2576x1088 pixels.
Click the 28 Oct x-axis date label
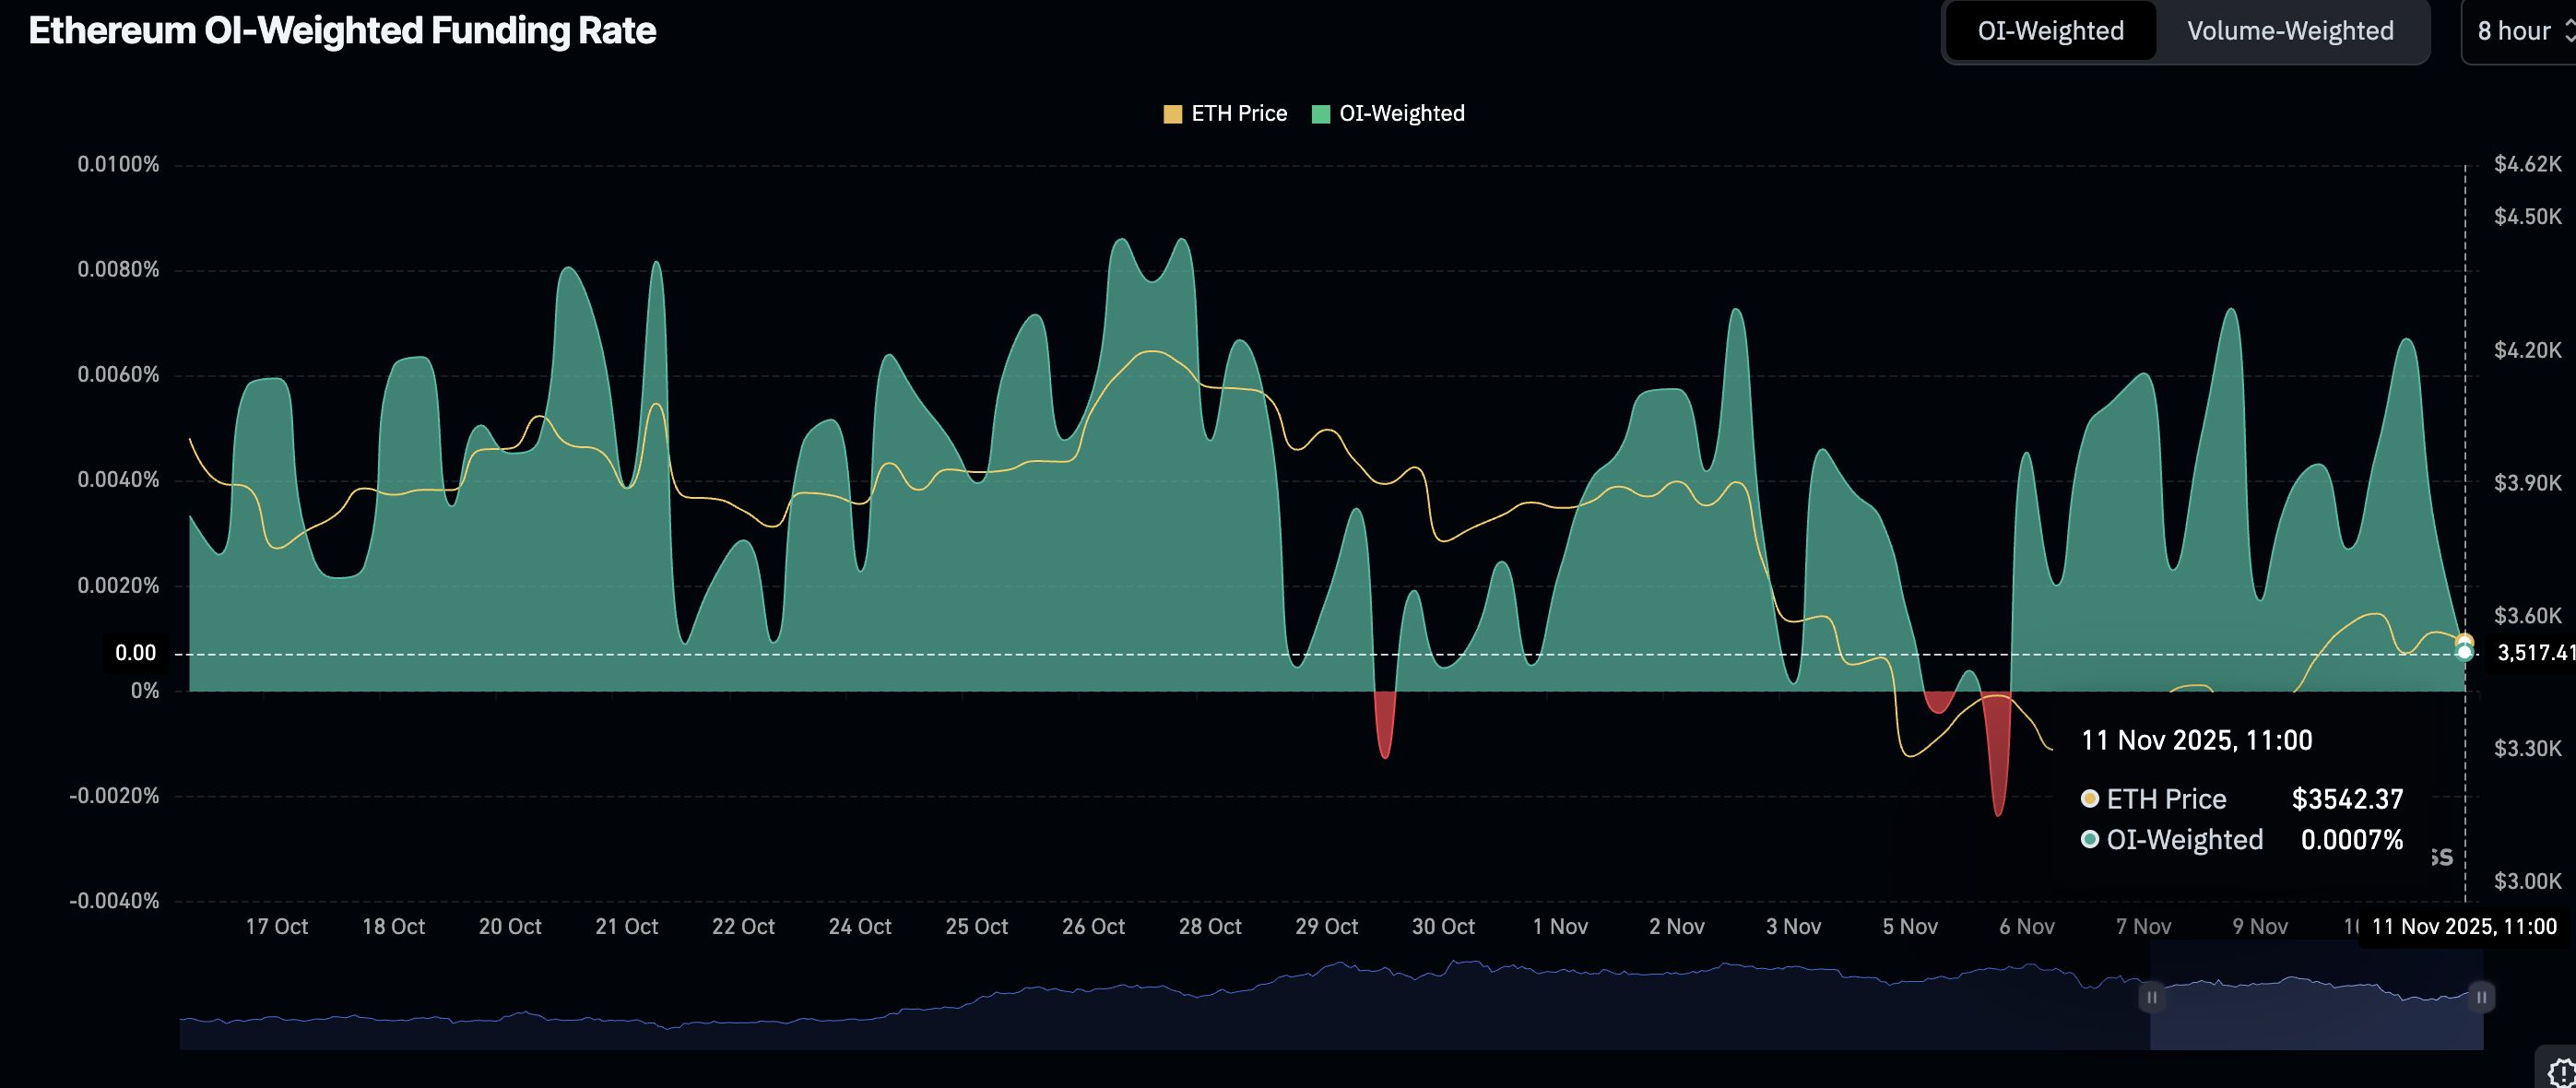1210,927
